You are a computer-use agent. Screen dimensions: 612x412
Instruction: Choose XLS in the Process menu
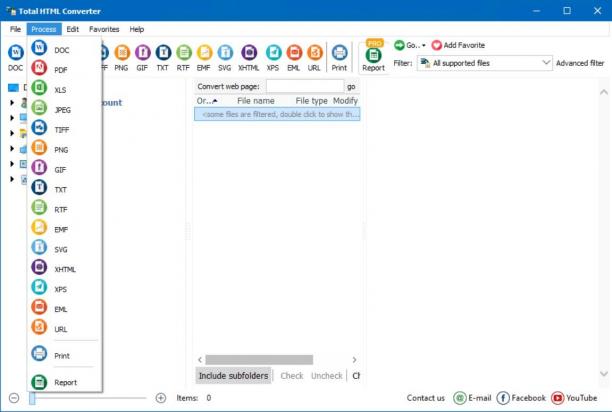coord(64,89)
